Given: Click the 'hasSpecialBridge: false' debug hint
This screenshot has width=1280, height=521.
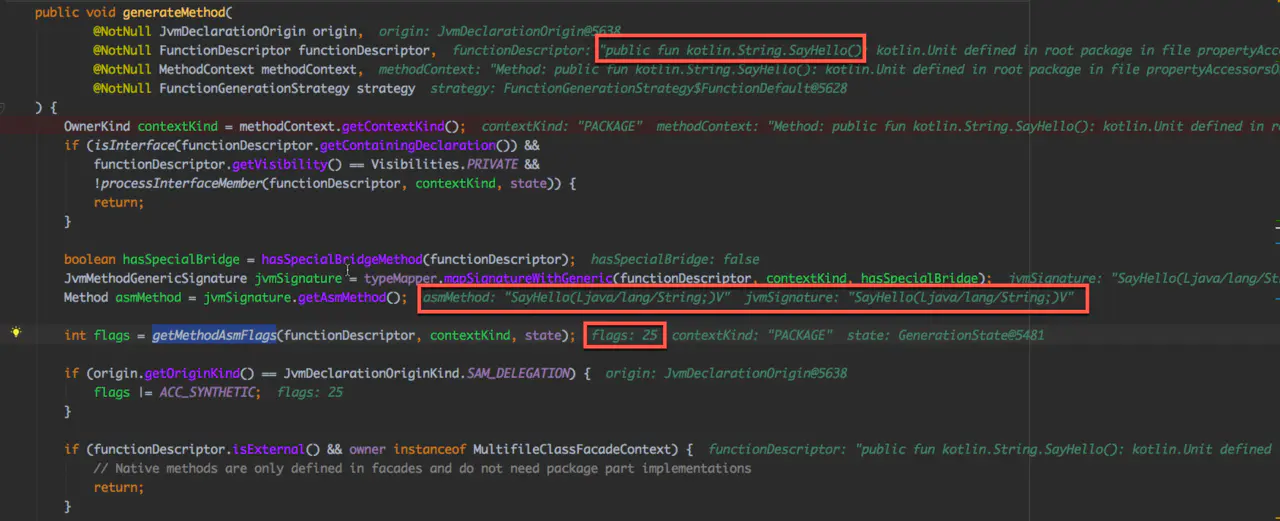Looking at the screenshot, I should coord(675,259).
